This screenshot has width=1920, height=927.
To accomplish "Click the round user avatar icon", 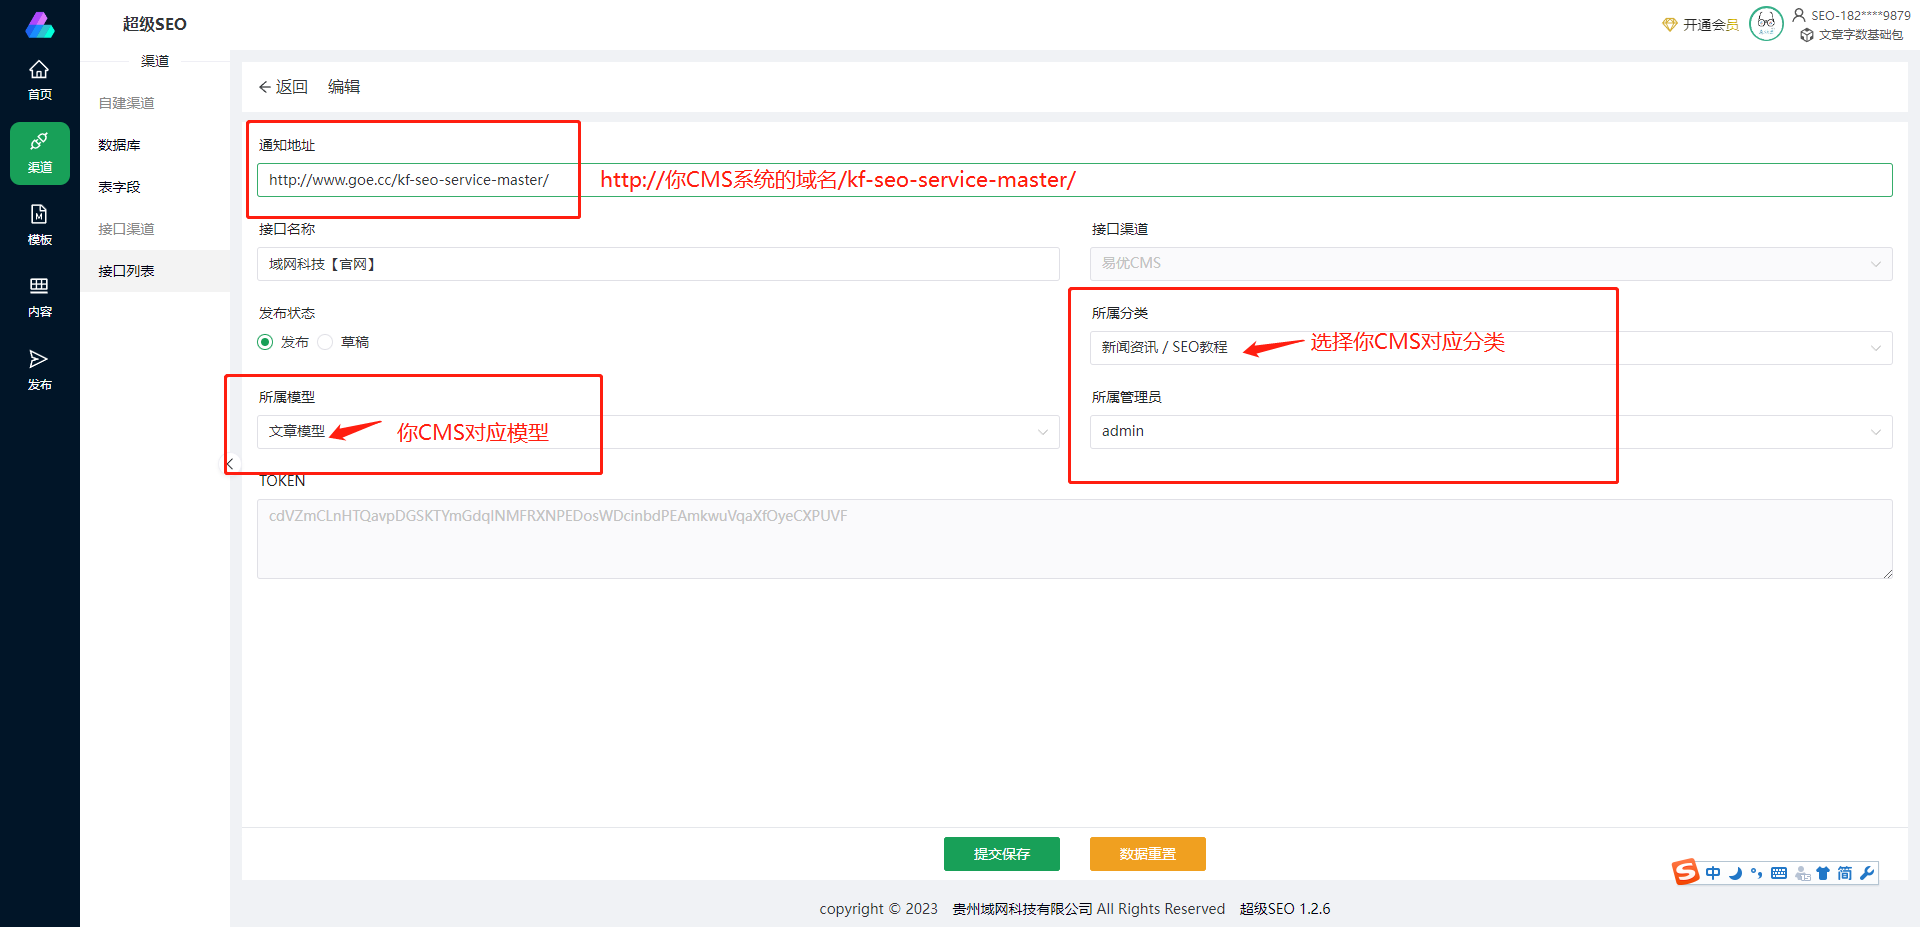I will 1765,23.
